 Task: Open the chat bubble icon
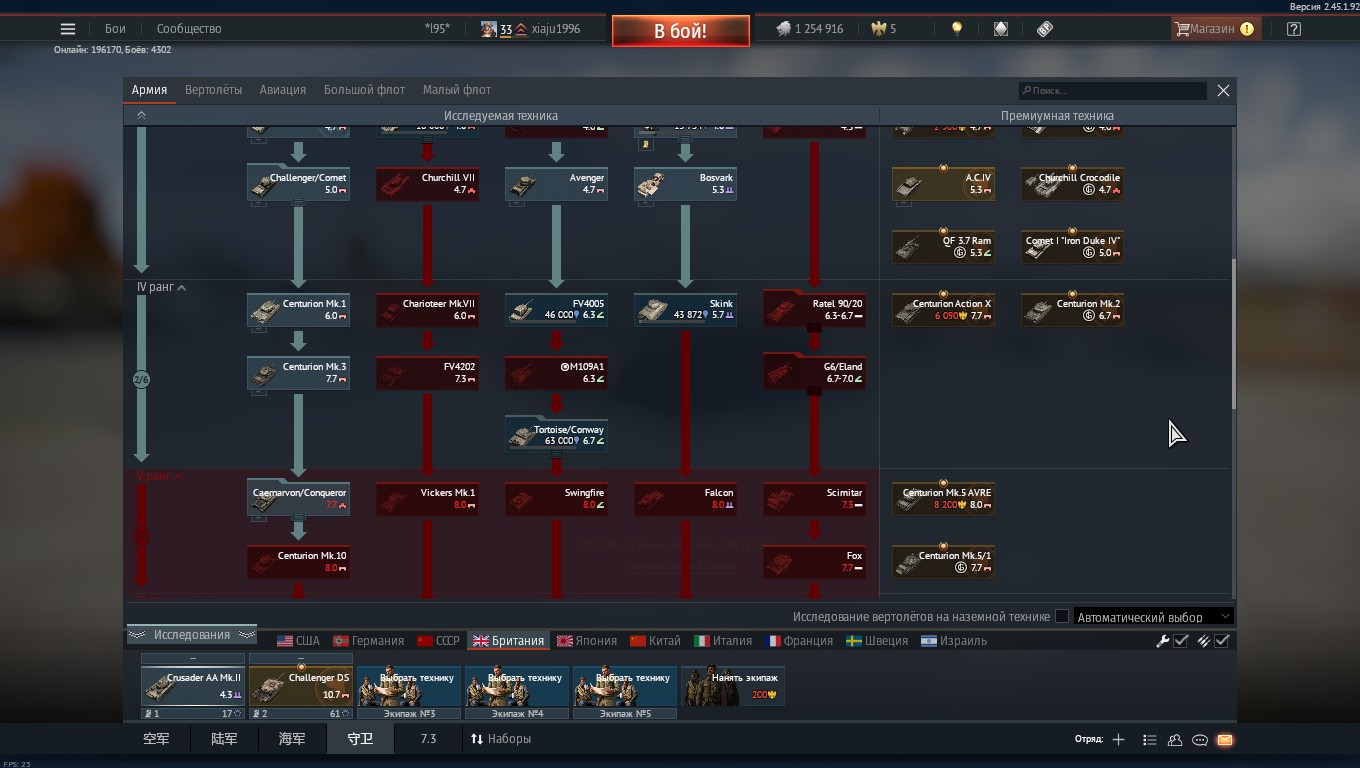pyautogui.click(x=1200, y=740)
